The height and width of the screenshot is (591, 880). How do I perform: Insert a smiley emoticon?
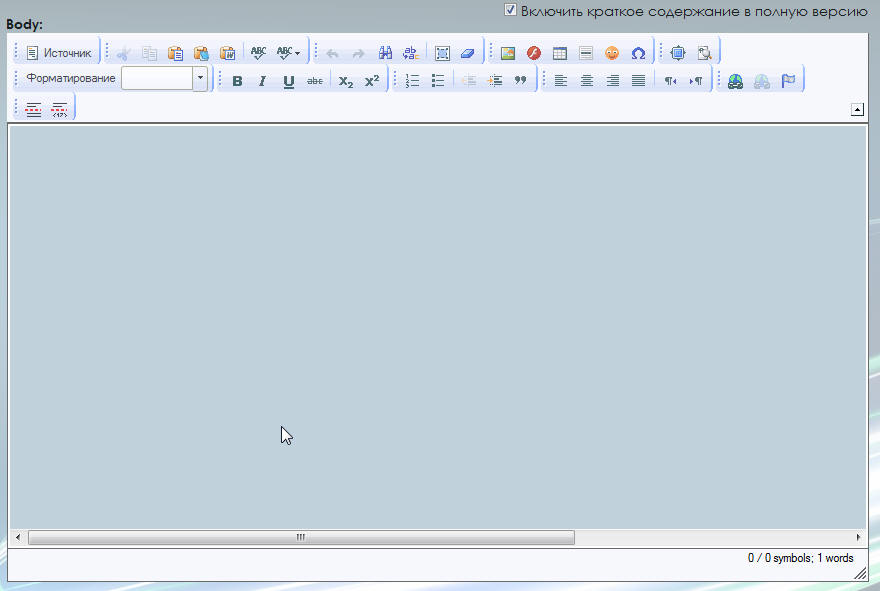612,53
